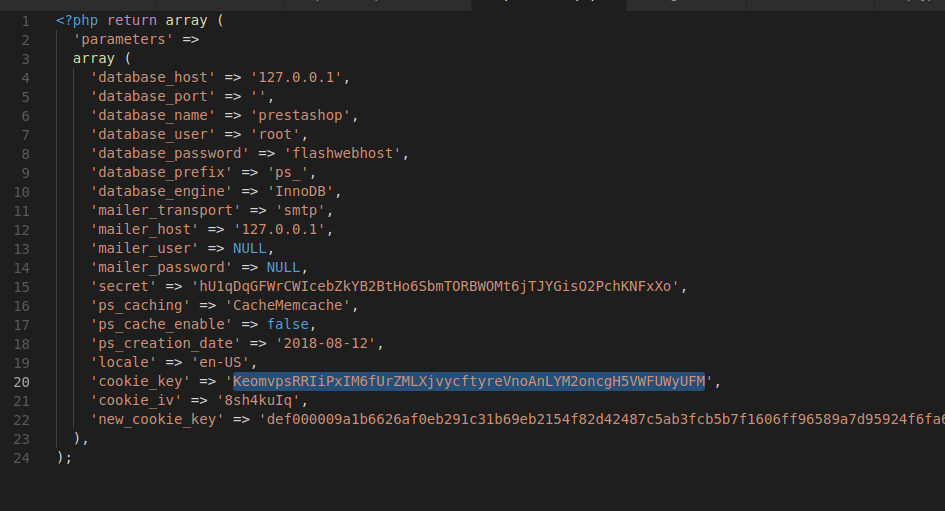The width and height of the screenshot is (945, 511).
Task: Click line number 24 in the gutter
Action: point(22,458)
